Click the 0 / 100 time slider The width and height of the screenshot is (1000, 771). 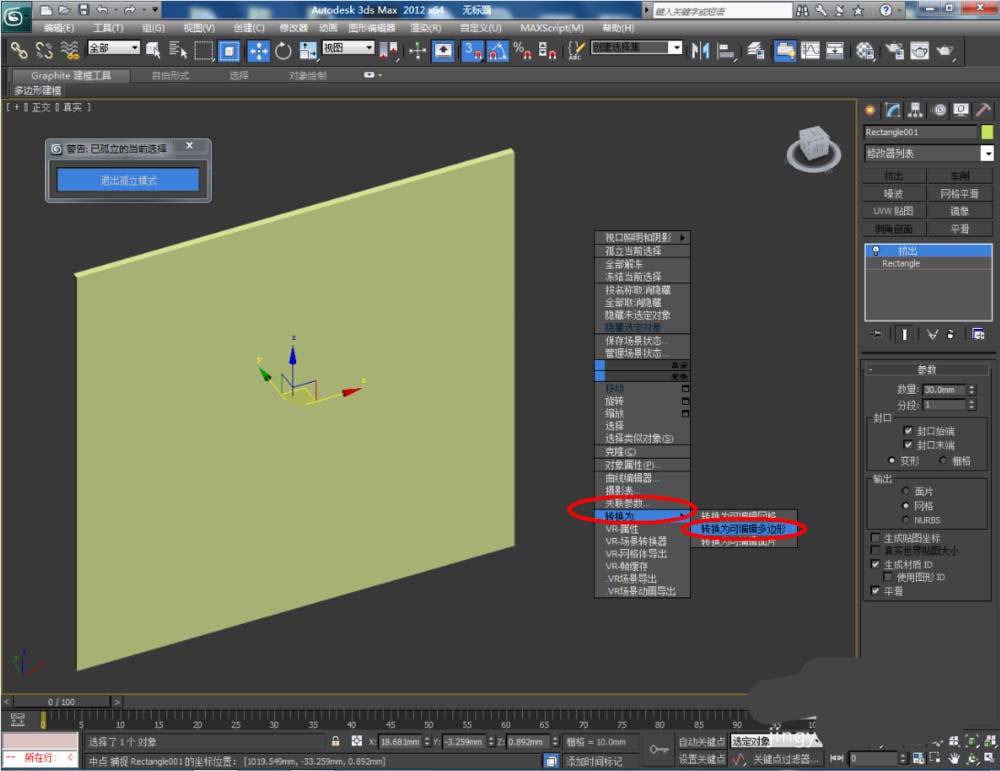(62, 701)
